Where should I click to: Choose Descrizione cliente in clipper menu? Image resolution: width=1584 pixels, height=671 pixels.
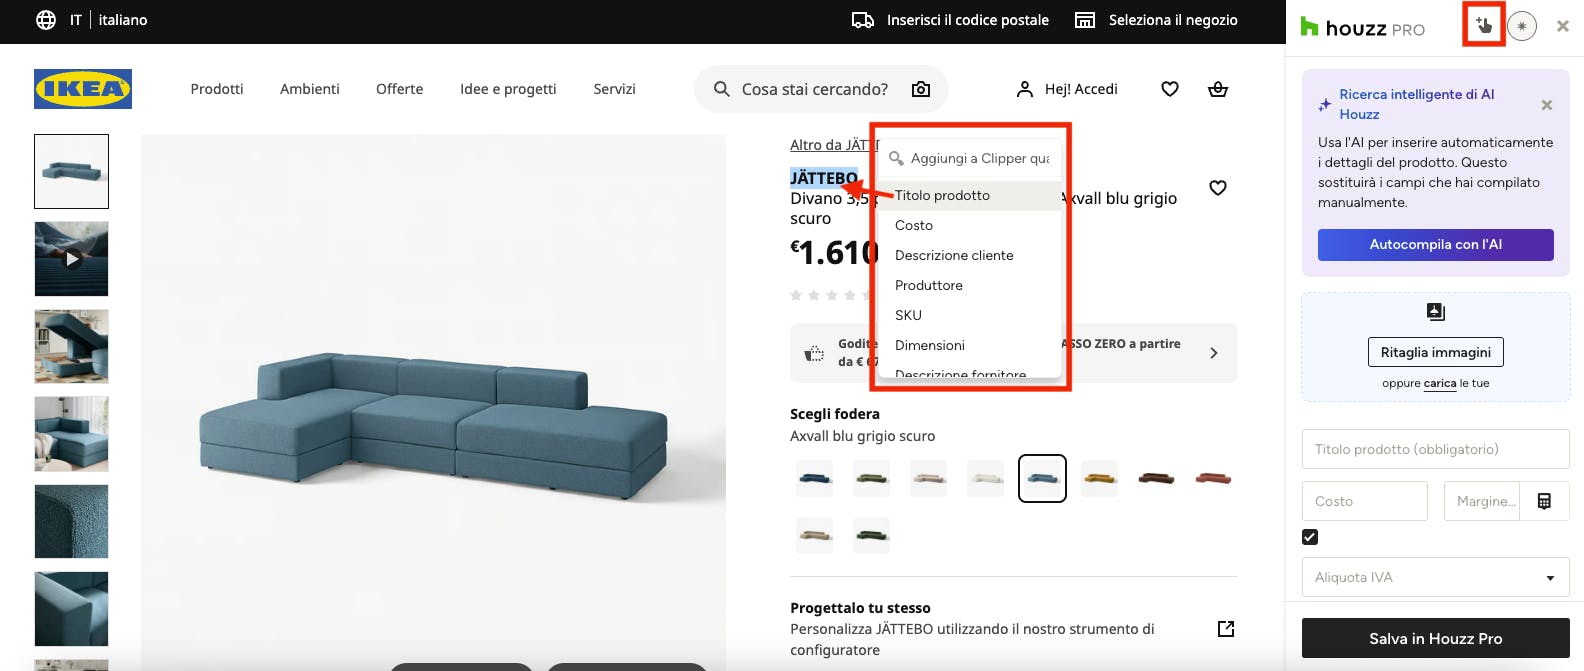970,255
